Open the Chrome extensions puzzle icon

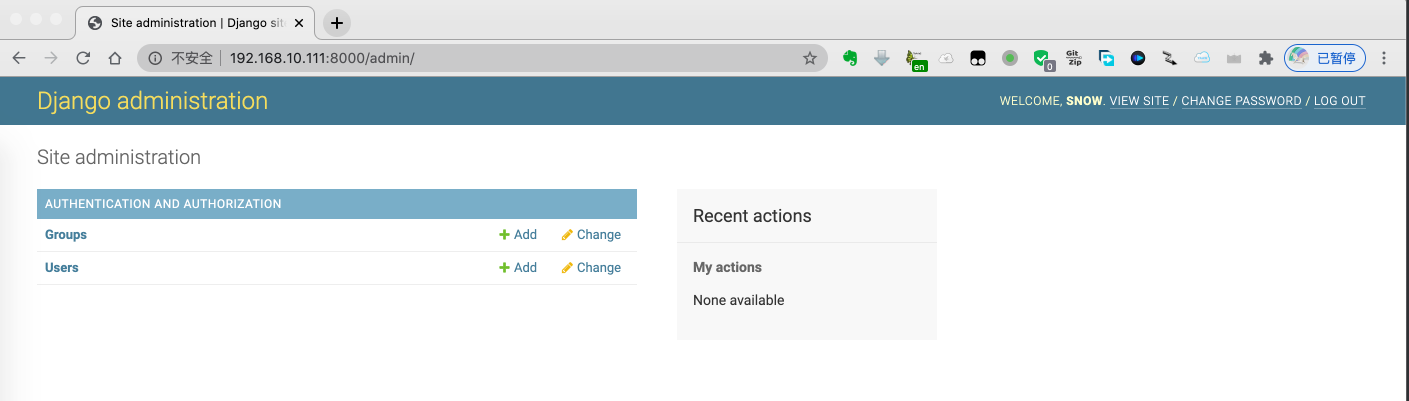pos(1265,58)
